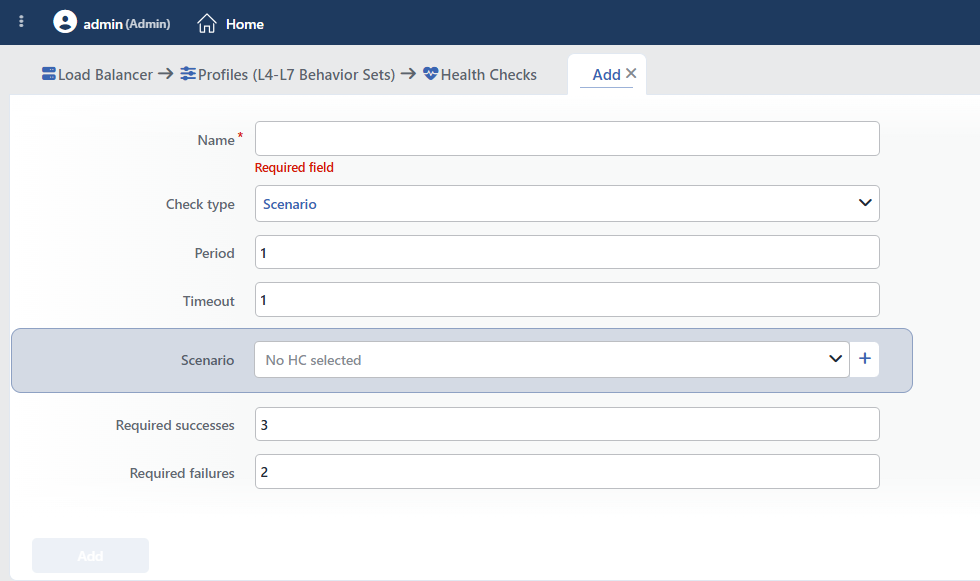Open Profiles (L4-L7 Behavior Sets) breadcrumb
Image resolution: width=980 pixels, height=581 pixels.
pyautogui.click(x=296, y=75)
